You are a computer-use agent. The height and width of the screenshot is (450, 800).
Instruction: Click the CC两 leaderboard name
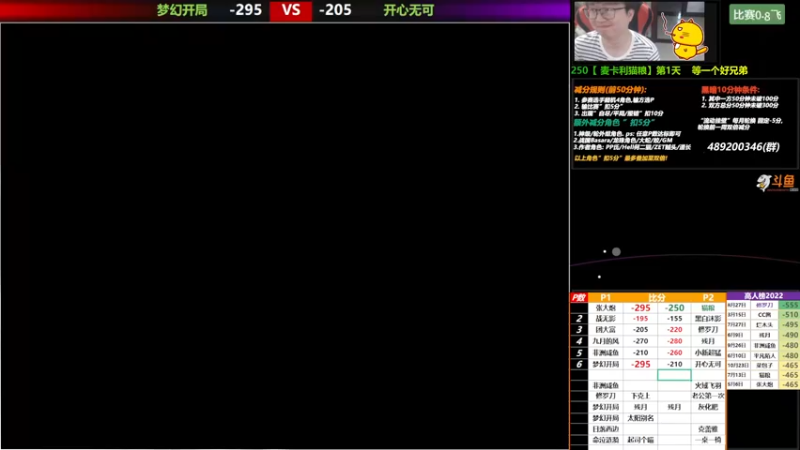[x=764, y=315]
